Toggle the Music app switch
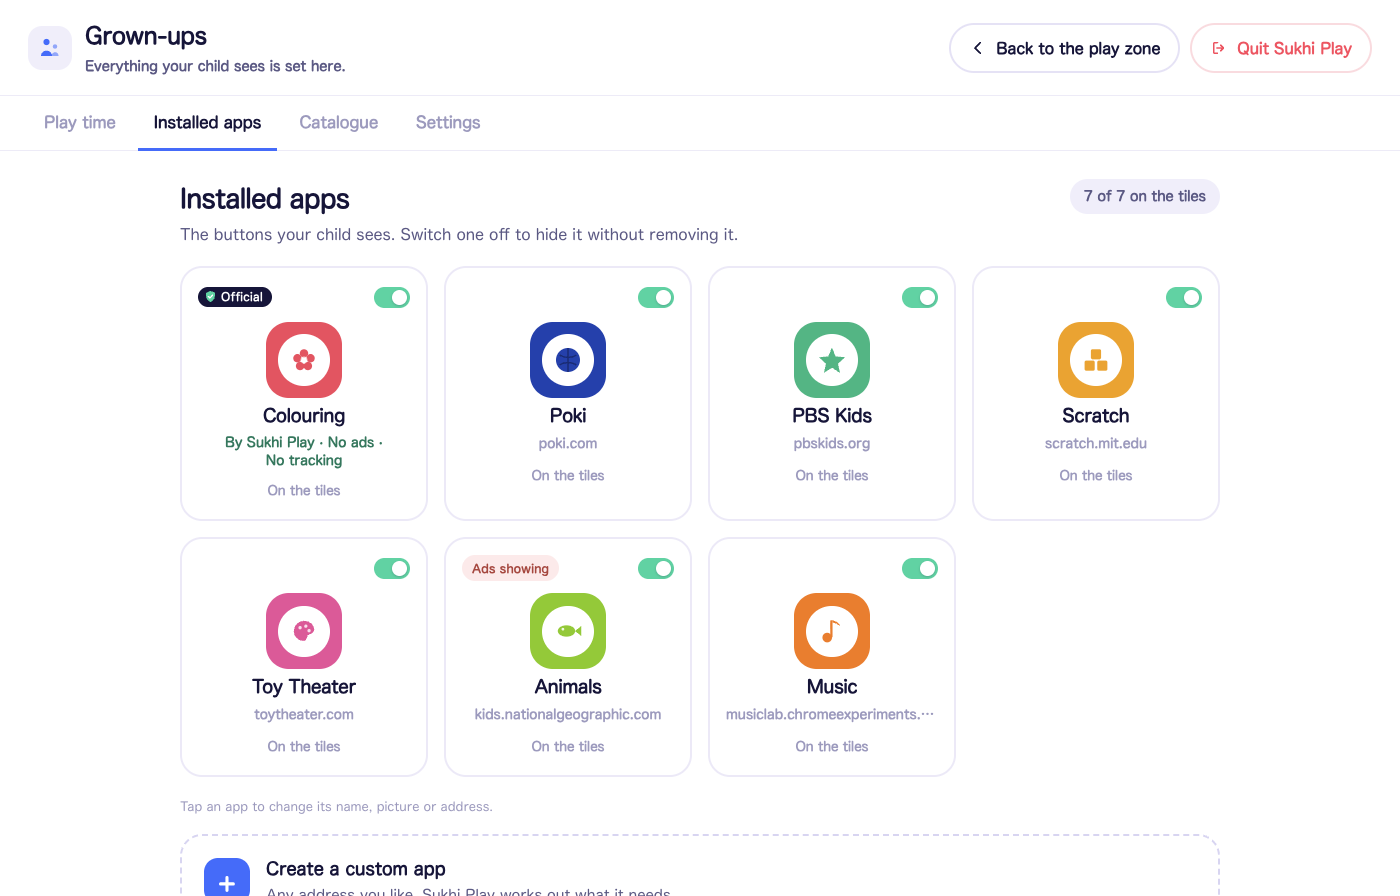The image size is (1400, 896). [x=920, y=568]
